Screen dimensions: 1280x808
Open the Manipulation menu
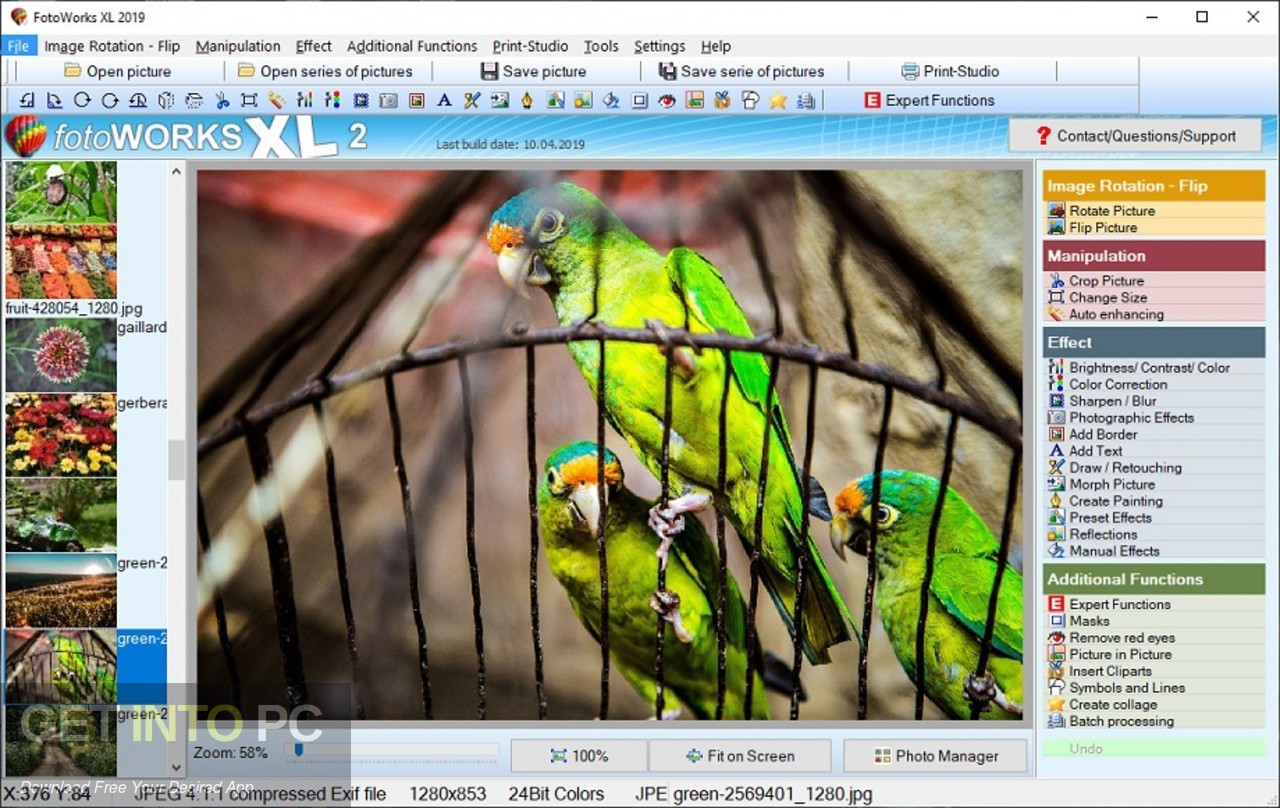[238, 46]
